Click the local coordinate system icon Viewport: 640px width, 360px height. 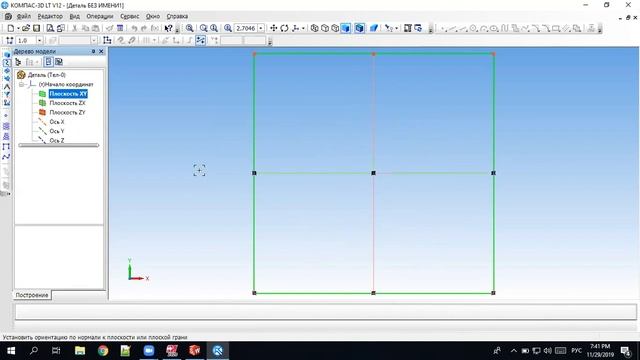click(x=107, y=40)
